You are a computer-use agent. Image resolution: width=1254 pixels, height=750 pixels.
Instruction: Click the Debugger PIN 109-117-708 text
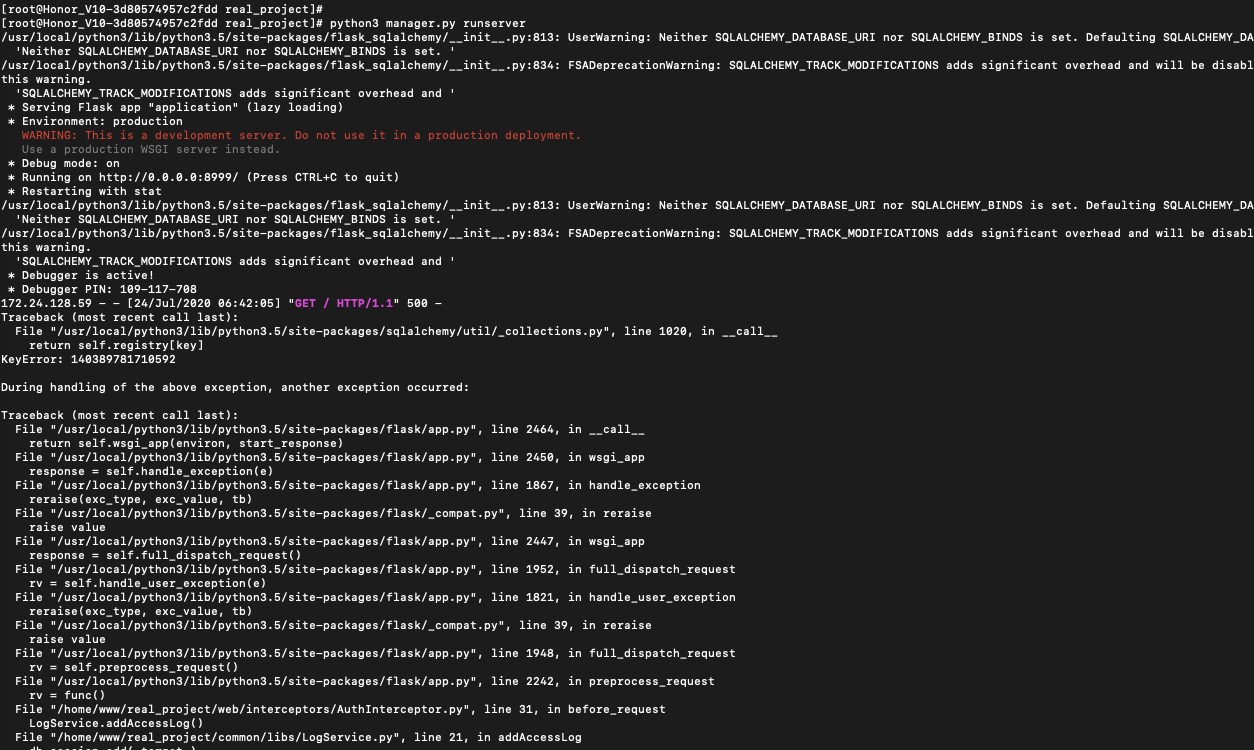(109, 289)
